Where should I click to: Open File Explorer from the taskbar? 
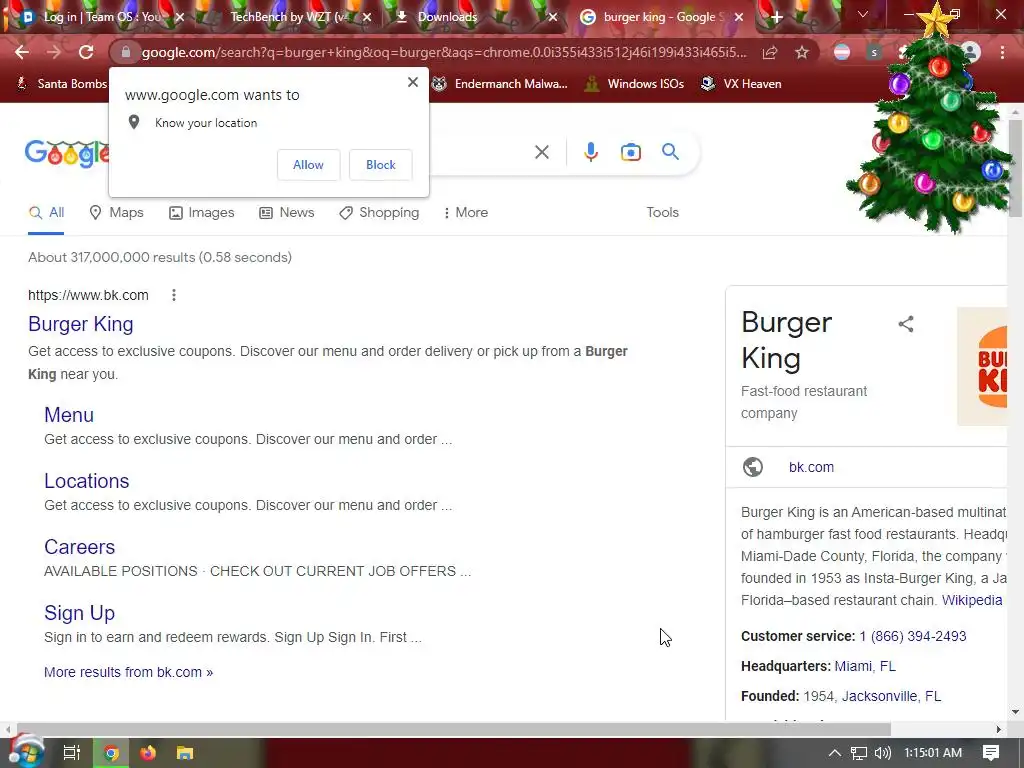click(x=185, y=753)
